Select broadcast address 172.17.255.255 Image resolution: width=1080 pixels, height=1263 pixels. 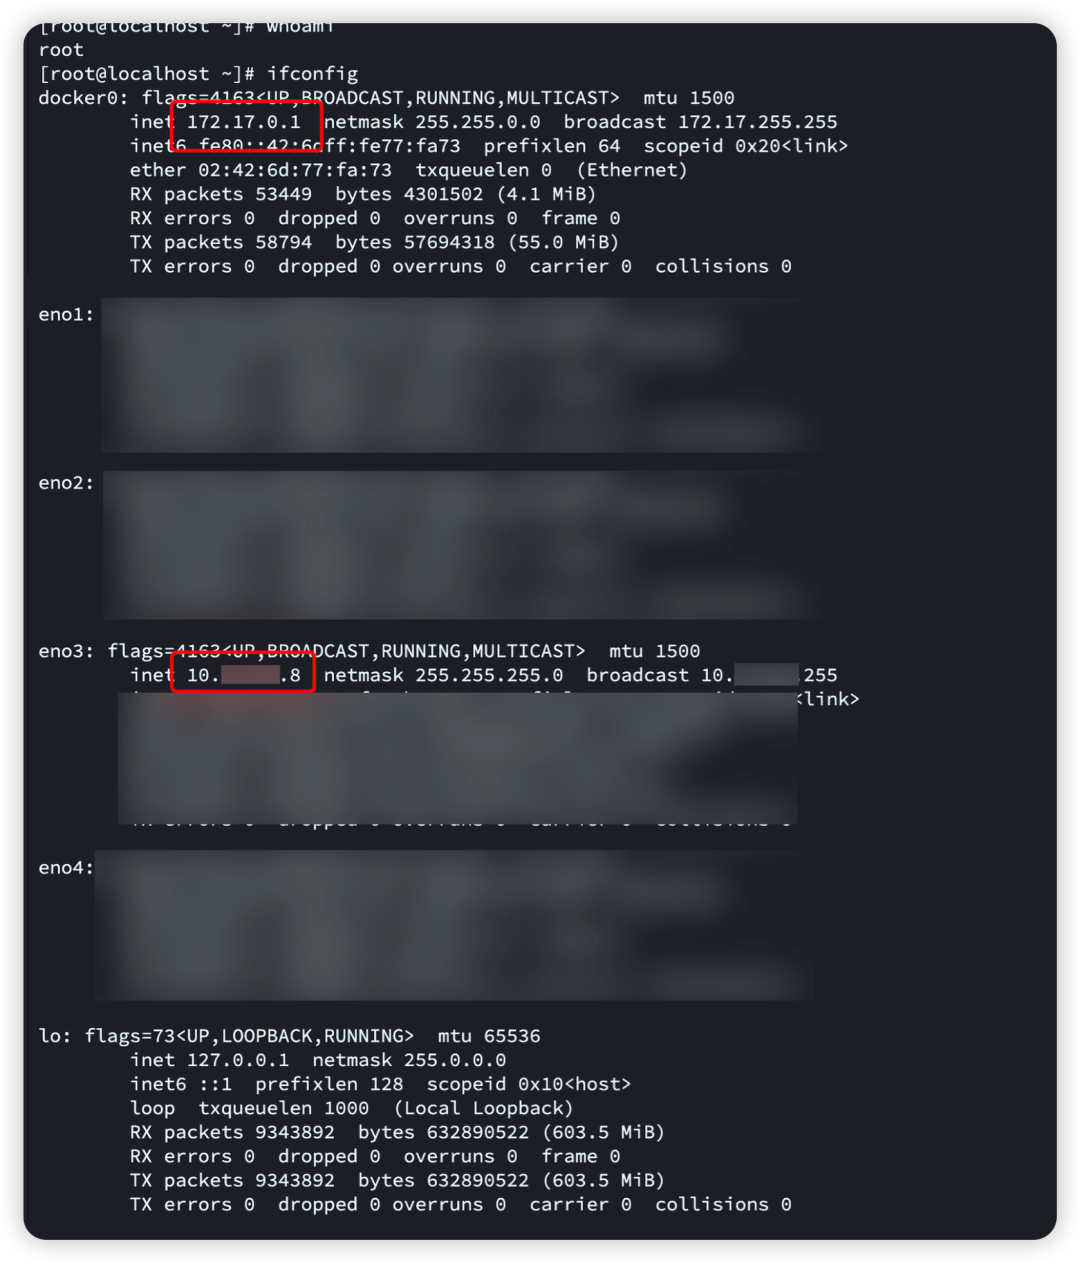click(758, 122)
